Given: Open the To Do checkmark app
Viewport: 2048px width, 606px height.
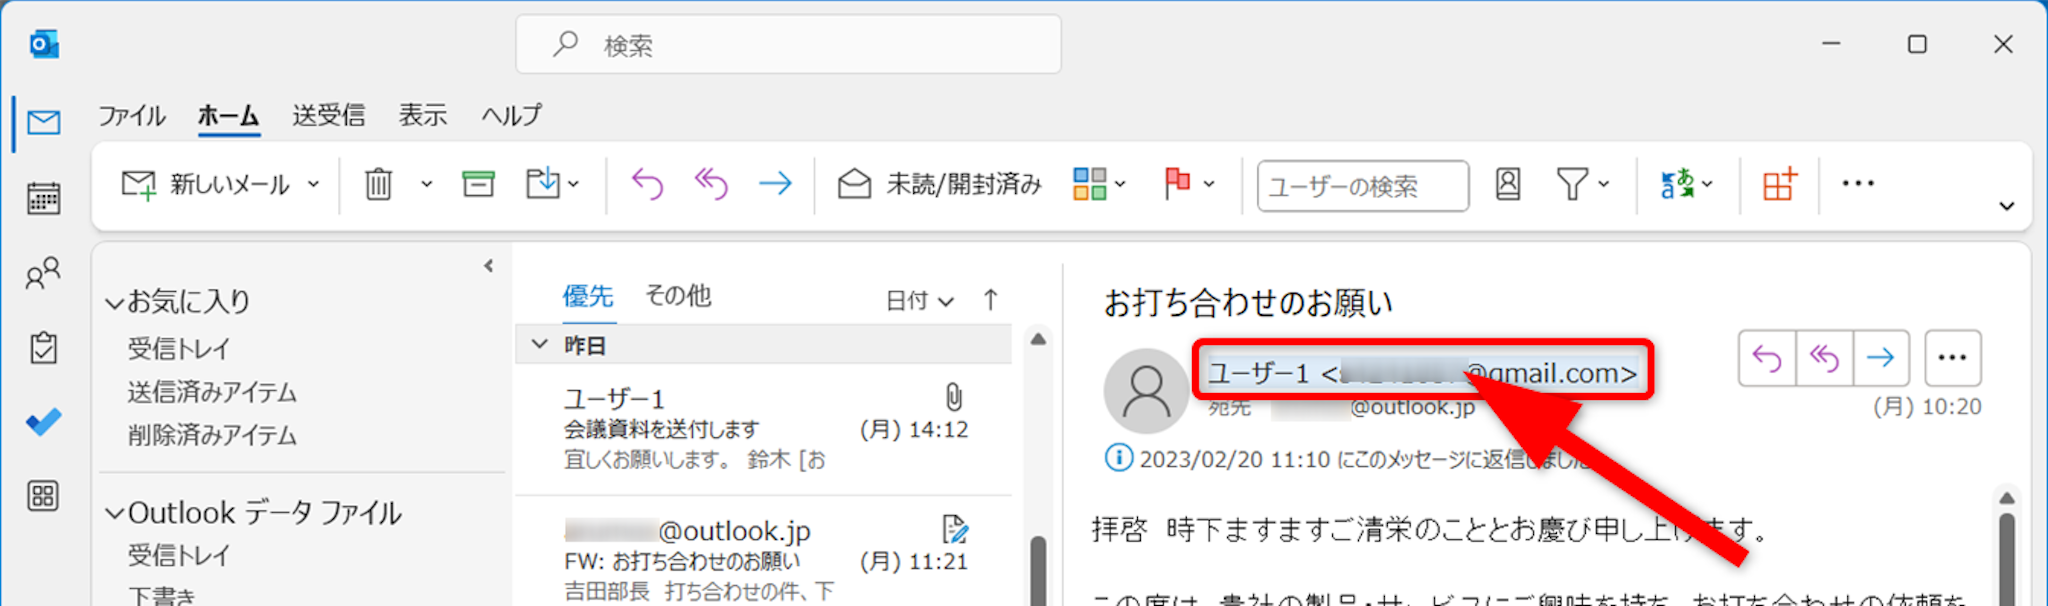Looking at the screenshot, I should [43, 421].
